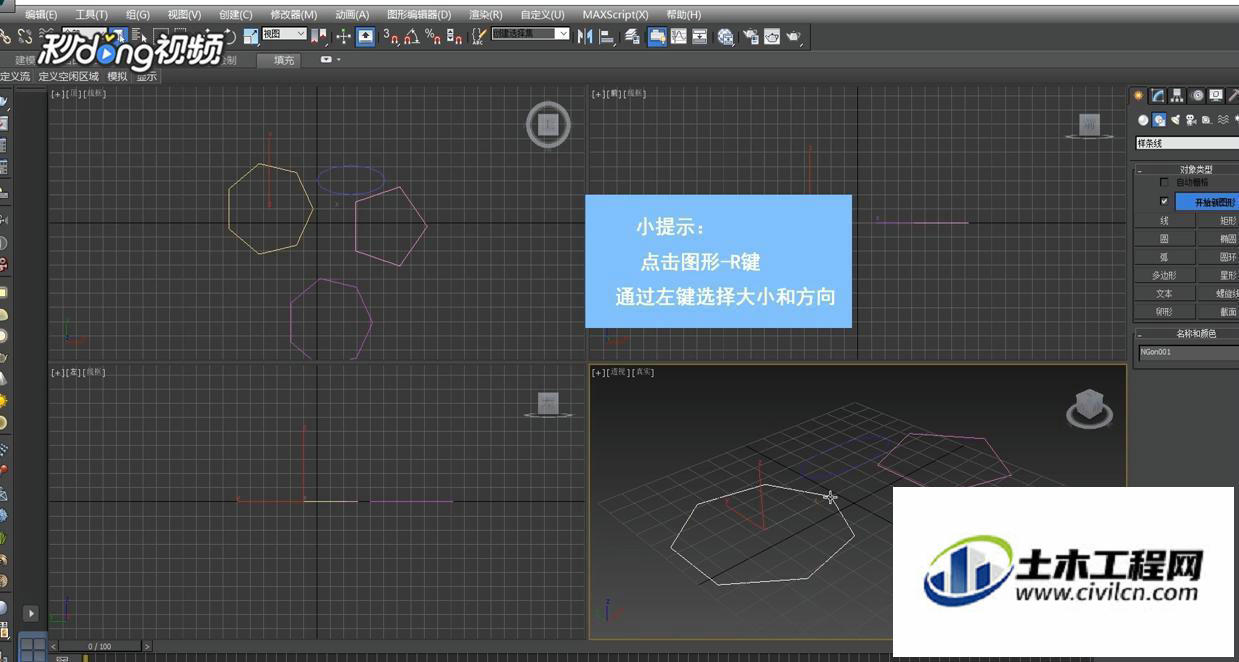Open the 工具(T) menu
The height and width of the screenshot is (662, 1239).
(x=92, y=15)
